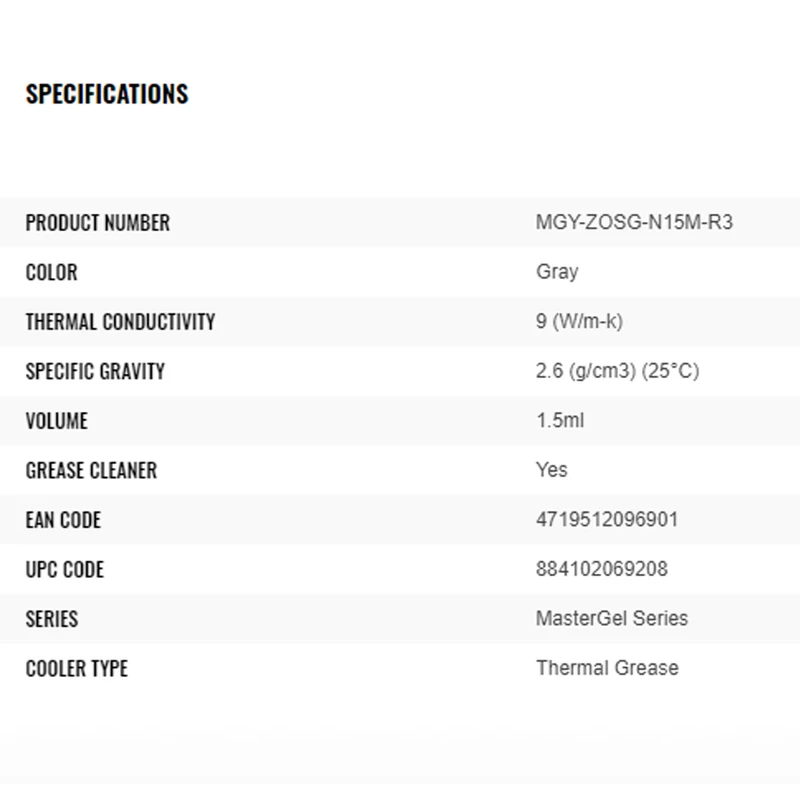Click the 2.6 (g/cm3) (25°C) value

[617, 371]
